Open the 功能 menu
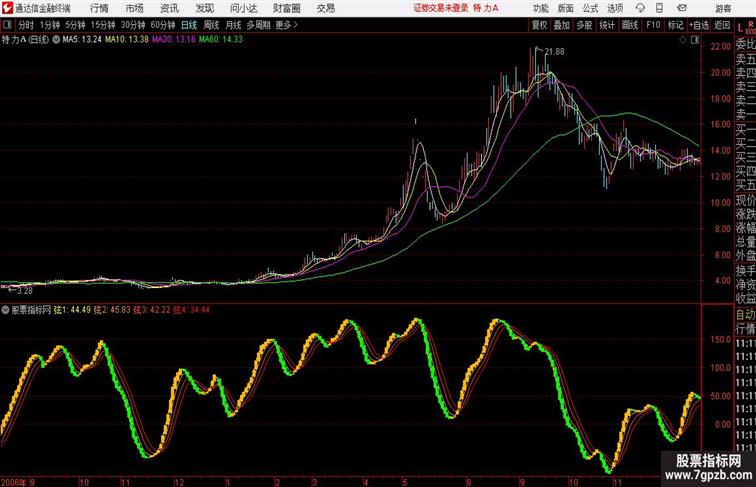This screenshot has width=756, height=487. click(x=540, y=8)
